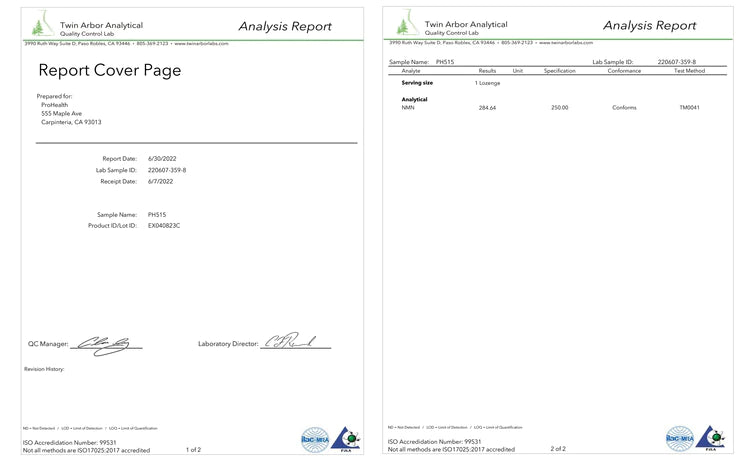Click the Conforms value in NMN row
The image size is (750, 457).
[x=624, y=107]
